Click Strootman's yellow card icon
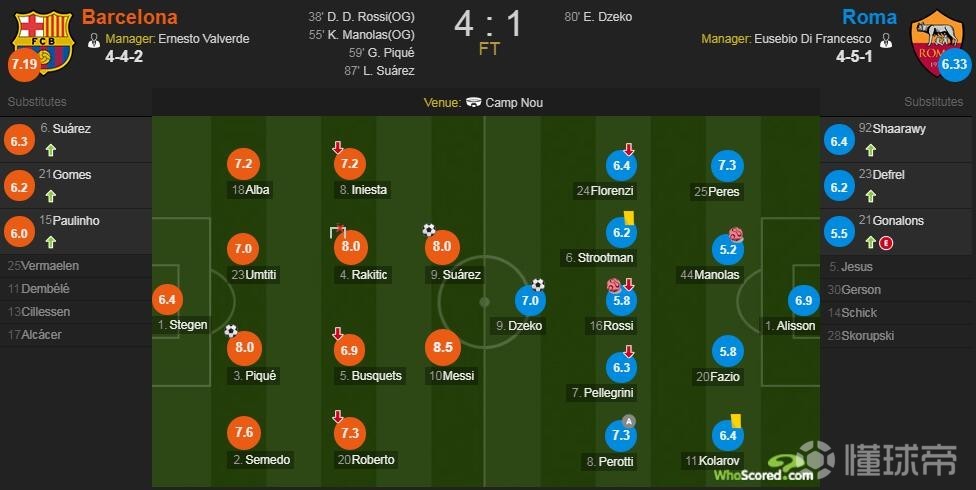 pos(627,217)
